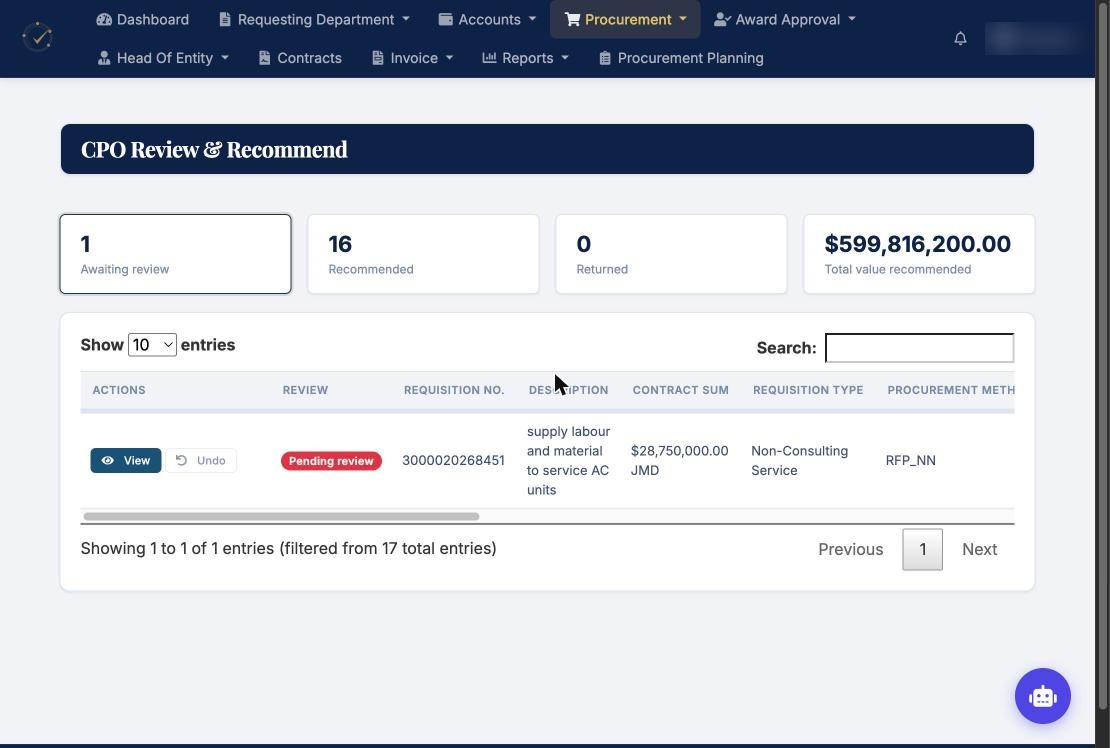1110x748 pixels.
Task: Sort by the Review column header
Action: [x=305, y=390]
